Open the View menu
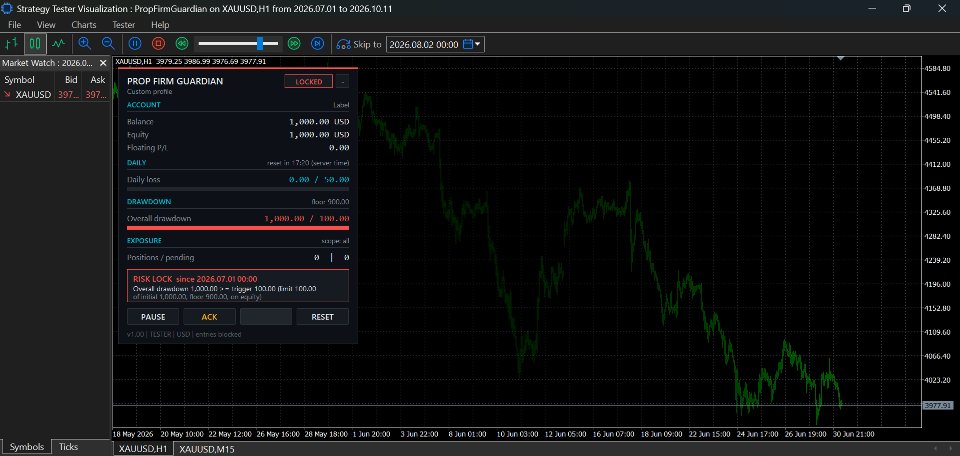Viewport: 960px width, 456px height. pos(46,25)
